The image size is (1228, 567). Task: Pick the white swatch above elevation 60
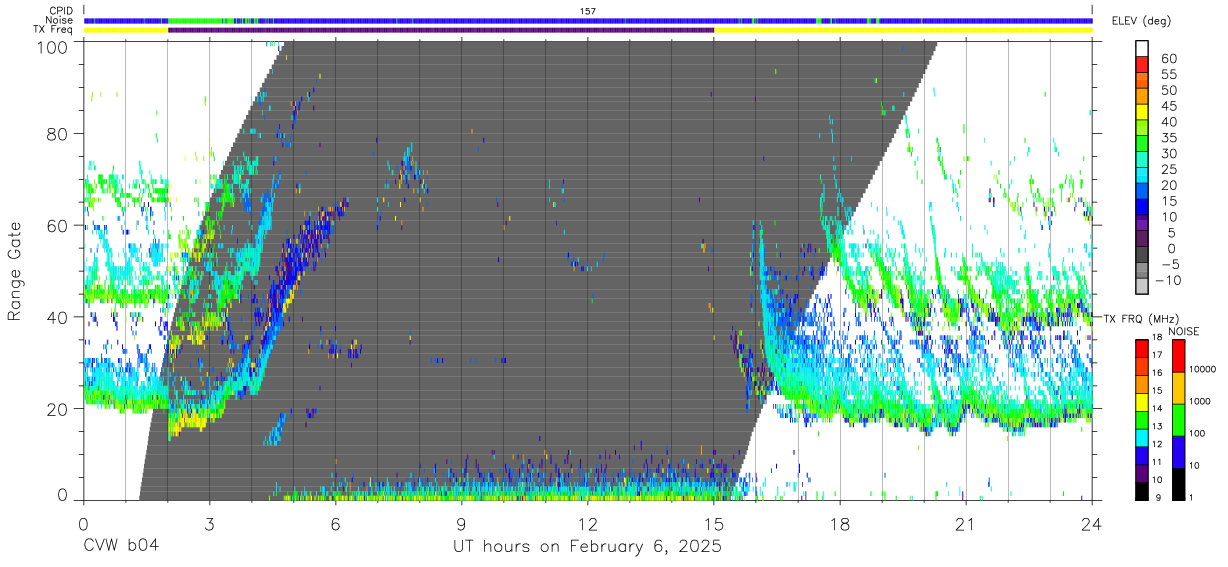[x=1142, y=50]
